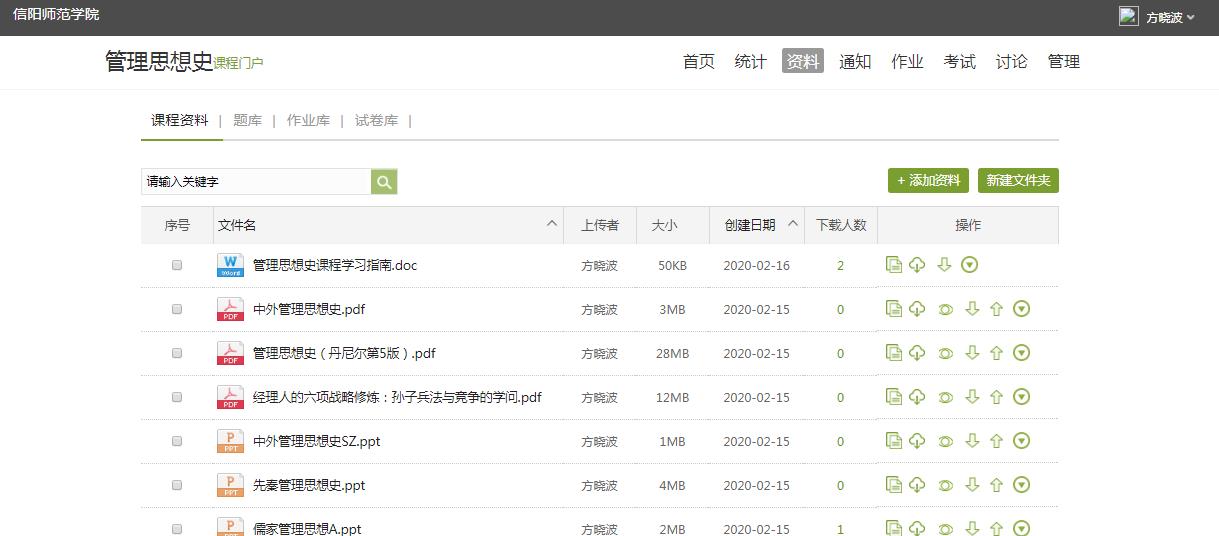Select checkbox for 管理思想史（丹尼尔第5版）.pdf
The width and height of the screenshot is (1219, 536).
(177, 353)
